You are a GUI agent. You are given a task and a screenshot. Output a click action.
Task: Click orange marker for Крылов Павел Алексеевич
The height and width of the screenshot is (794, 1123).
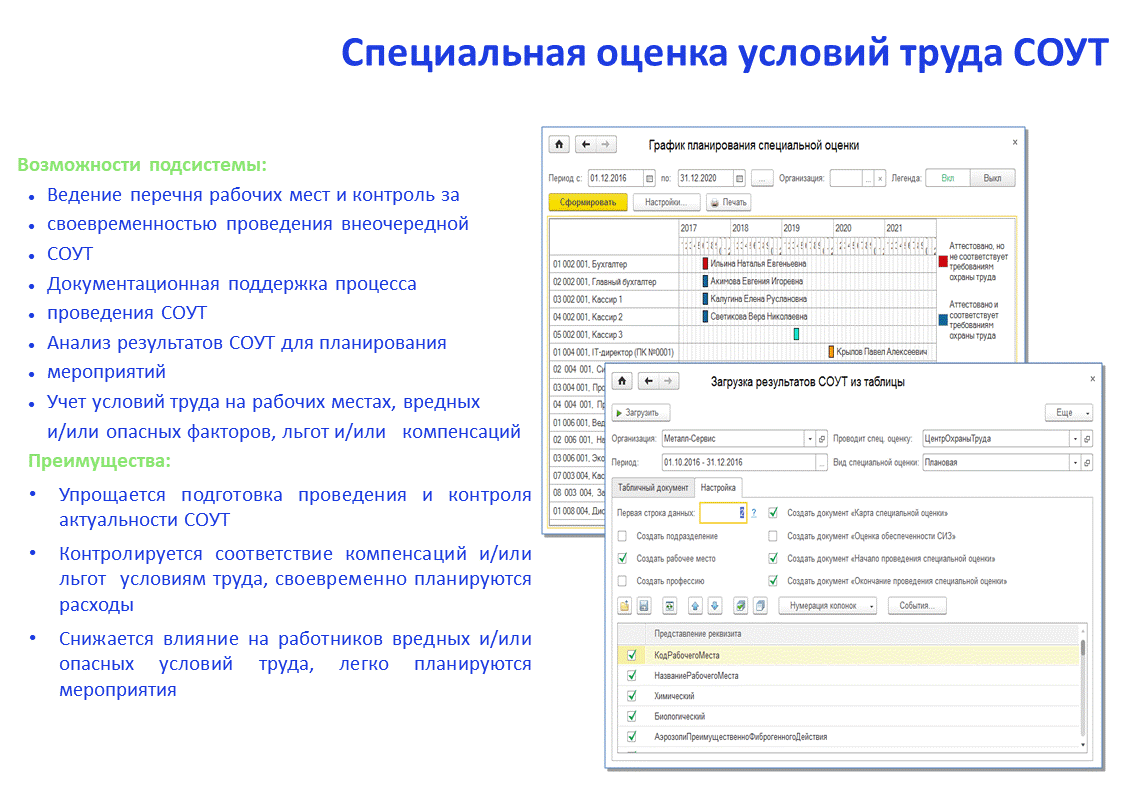coord(831,352)
